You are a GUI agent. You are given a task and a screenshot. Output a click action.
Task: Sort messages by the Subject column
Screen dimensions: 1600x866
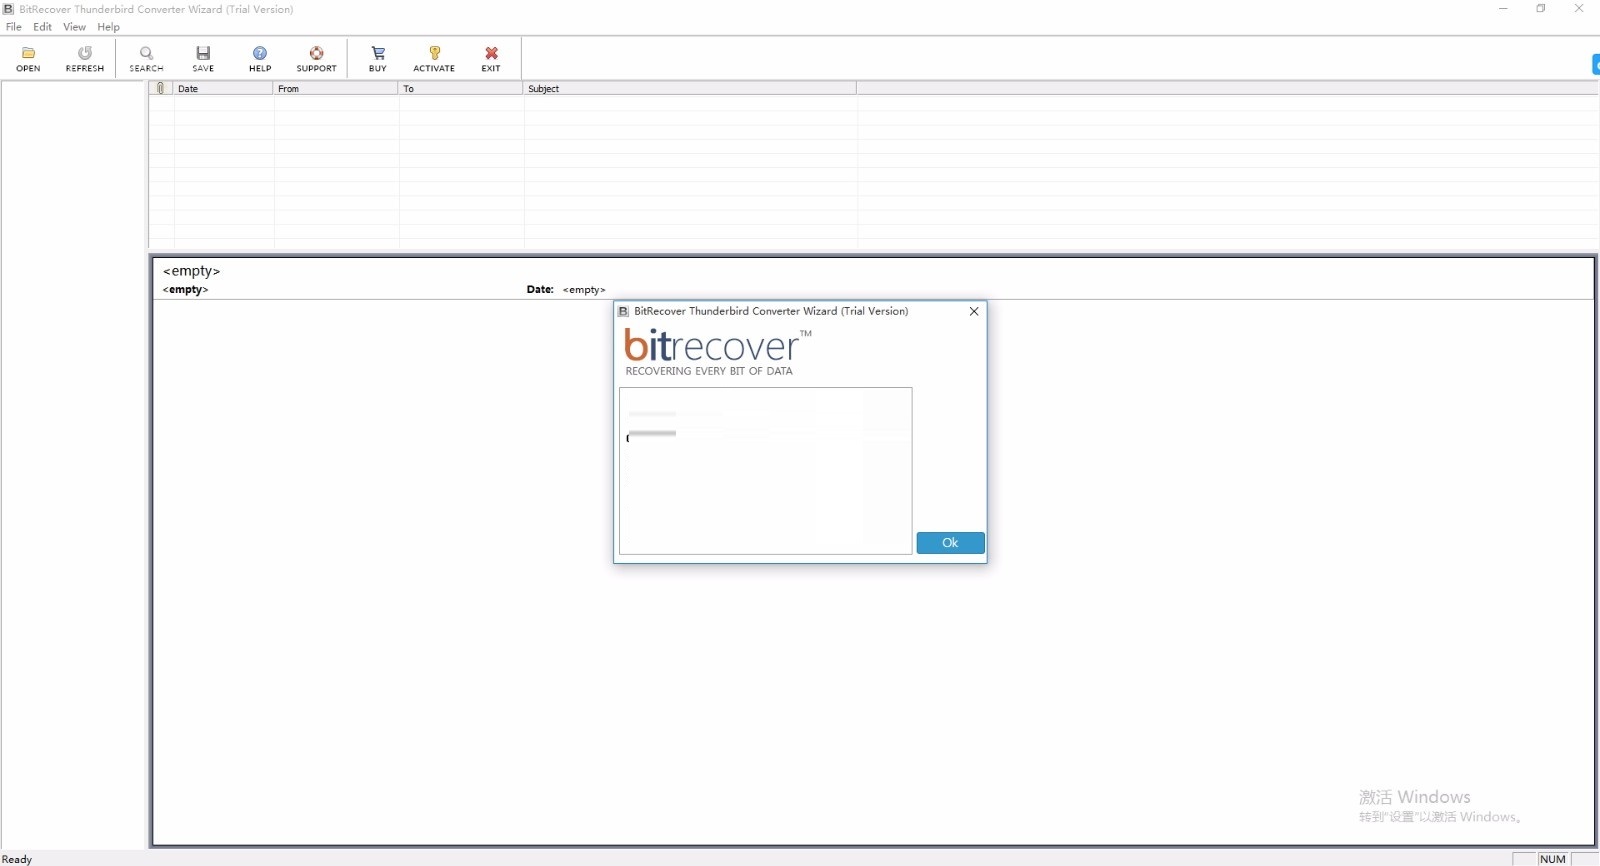coord(689,88)
